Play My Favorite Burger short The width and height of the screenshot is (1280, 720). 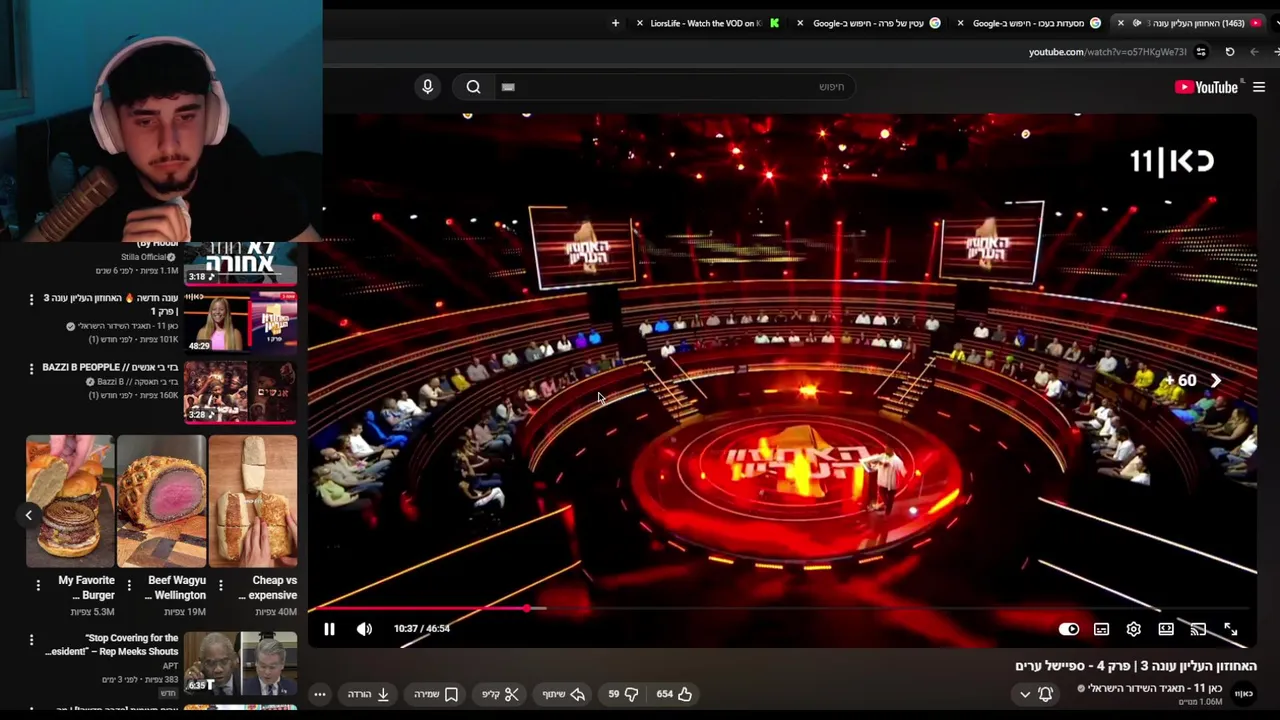(70, 501)
